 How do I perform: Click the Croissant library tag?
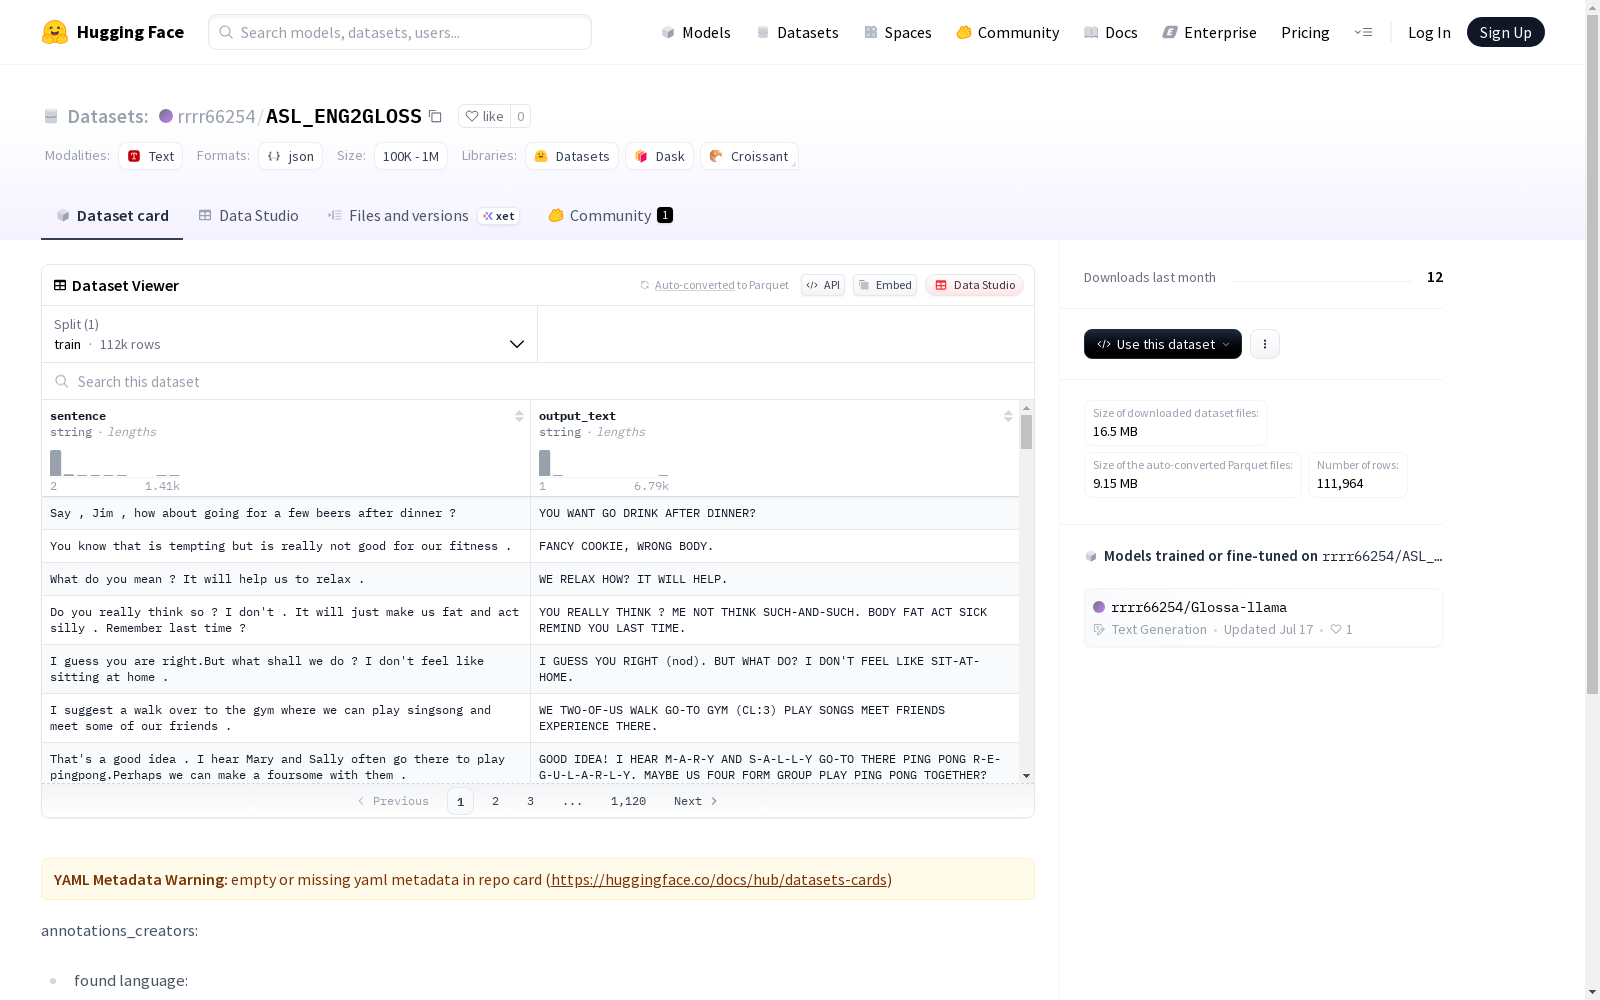pyautogui.click(x=749, y=156)
